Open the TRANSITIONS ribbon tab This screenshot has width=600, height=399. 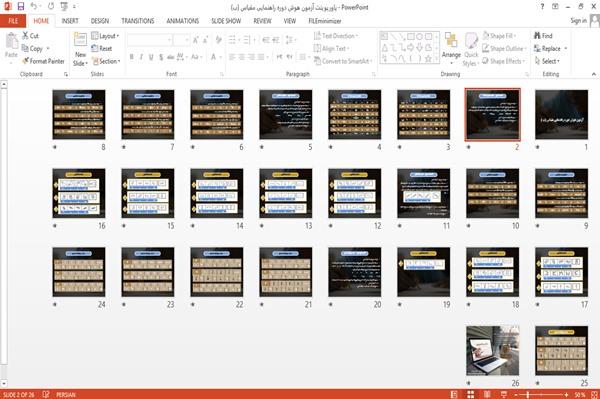click(138, 21)
